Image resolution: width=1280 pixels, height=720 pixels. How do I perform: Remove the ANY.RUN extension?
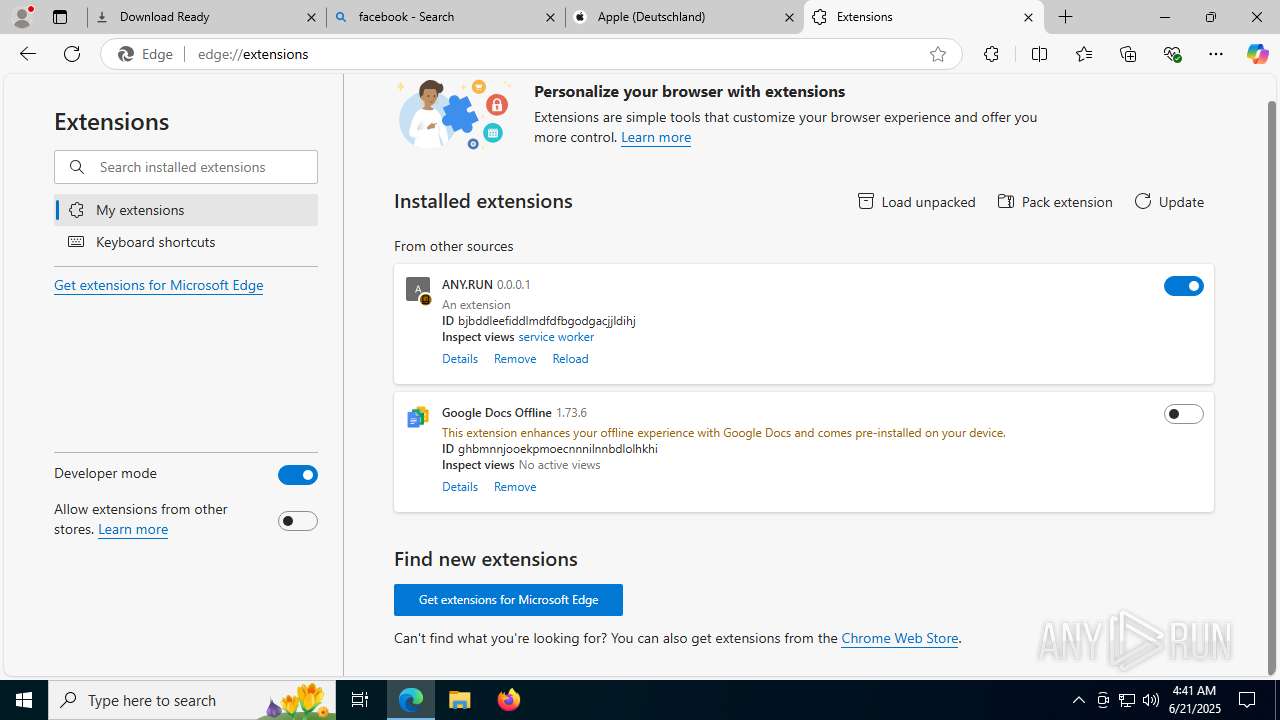(x=515, y=359)
